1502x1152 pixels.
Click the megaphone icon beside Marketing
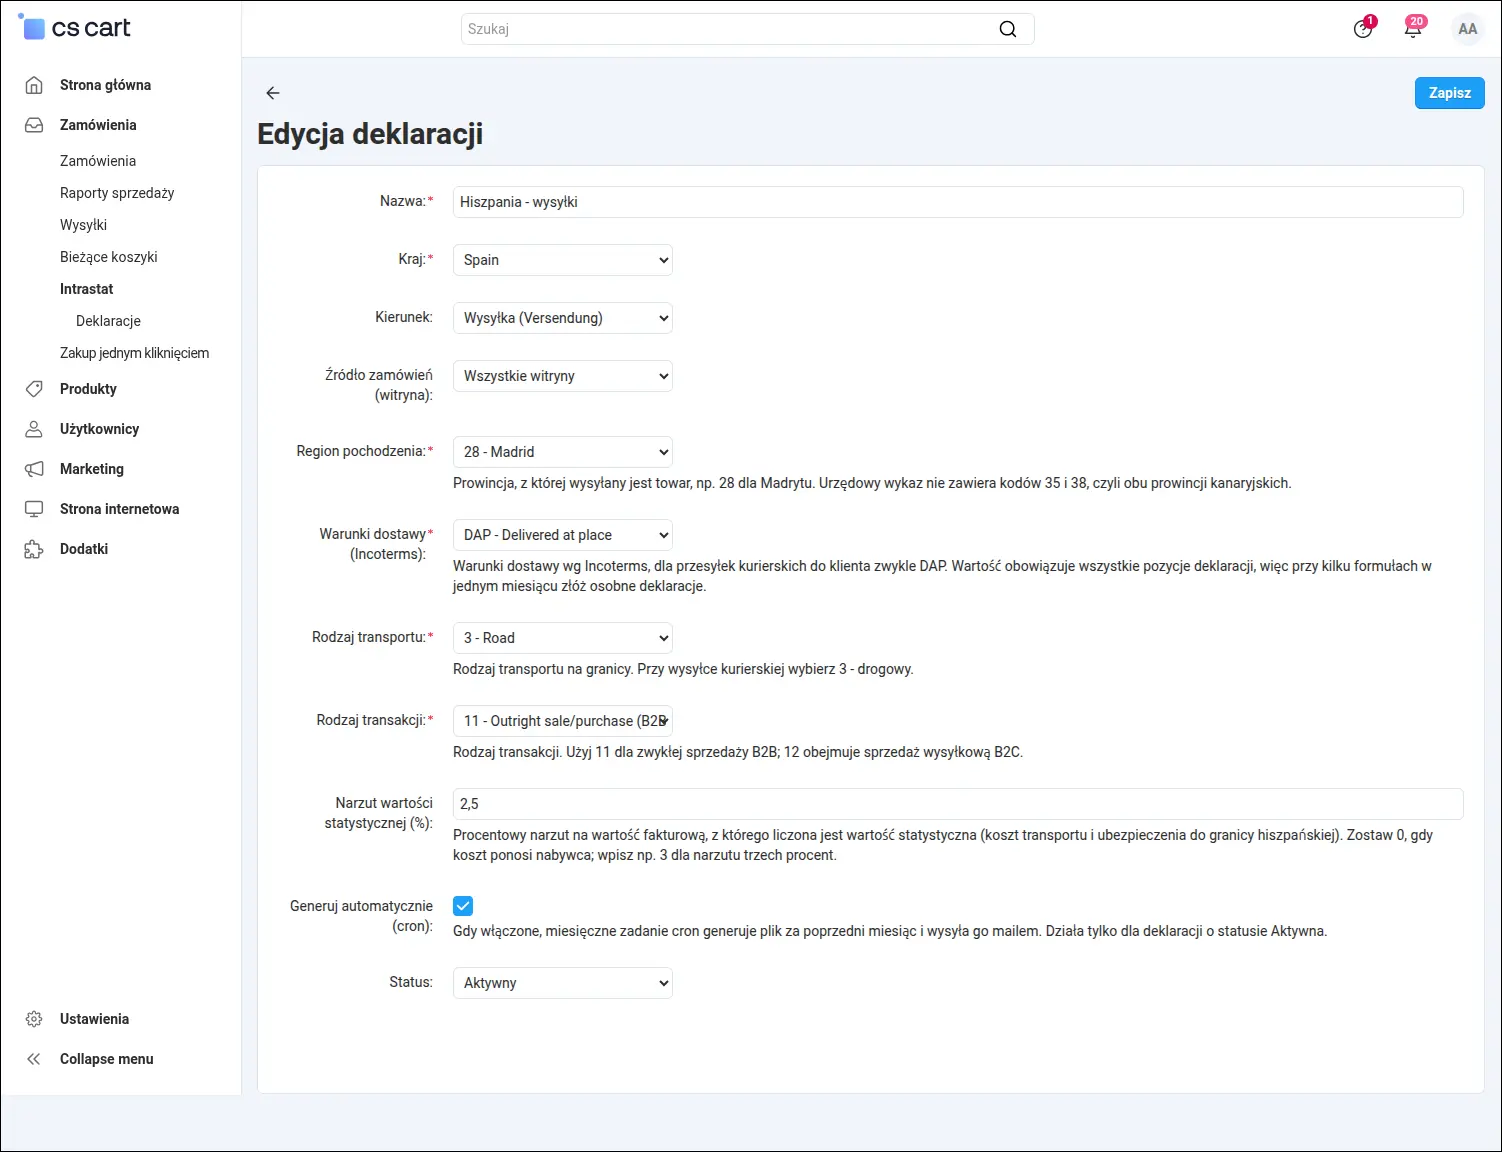(x=34, y=469)
